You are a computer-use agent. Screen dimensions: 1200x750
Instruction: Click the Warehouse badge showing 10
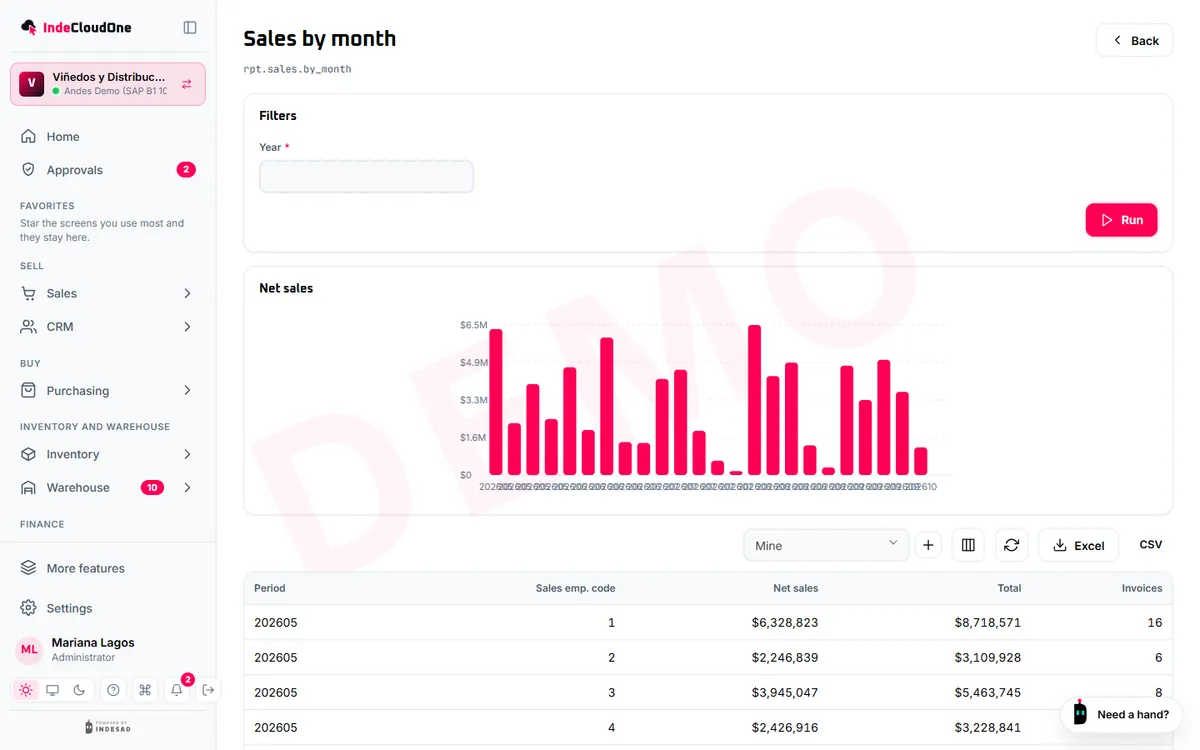click(152, 488)
